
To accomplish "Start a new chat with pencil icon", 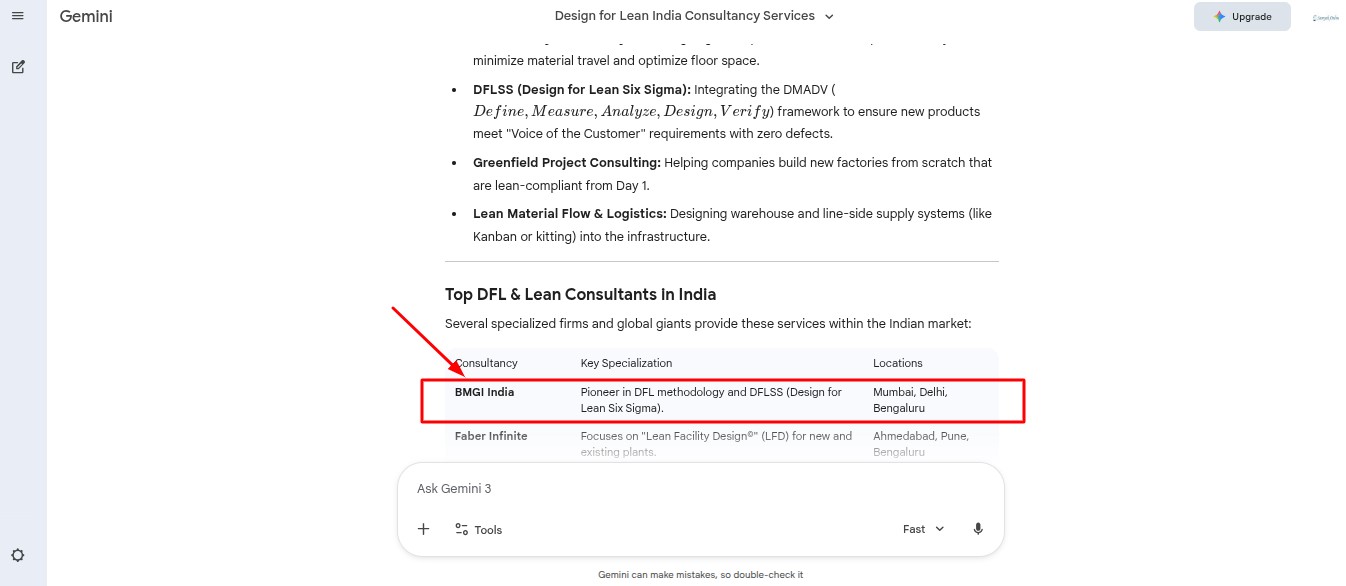I will 18,67.
